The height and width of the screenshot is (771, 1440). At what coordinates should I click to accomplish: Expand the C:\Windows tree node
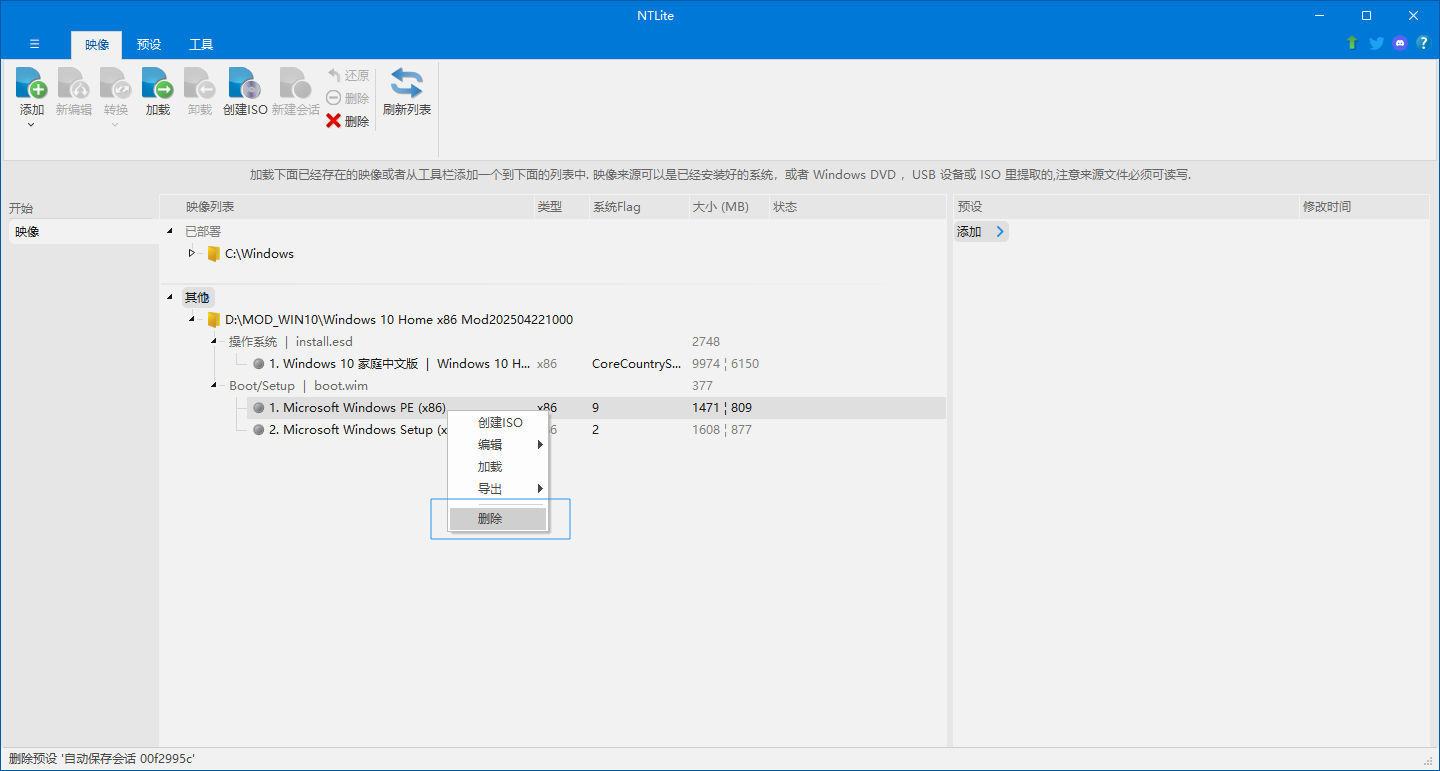coord(191,254)
